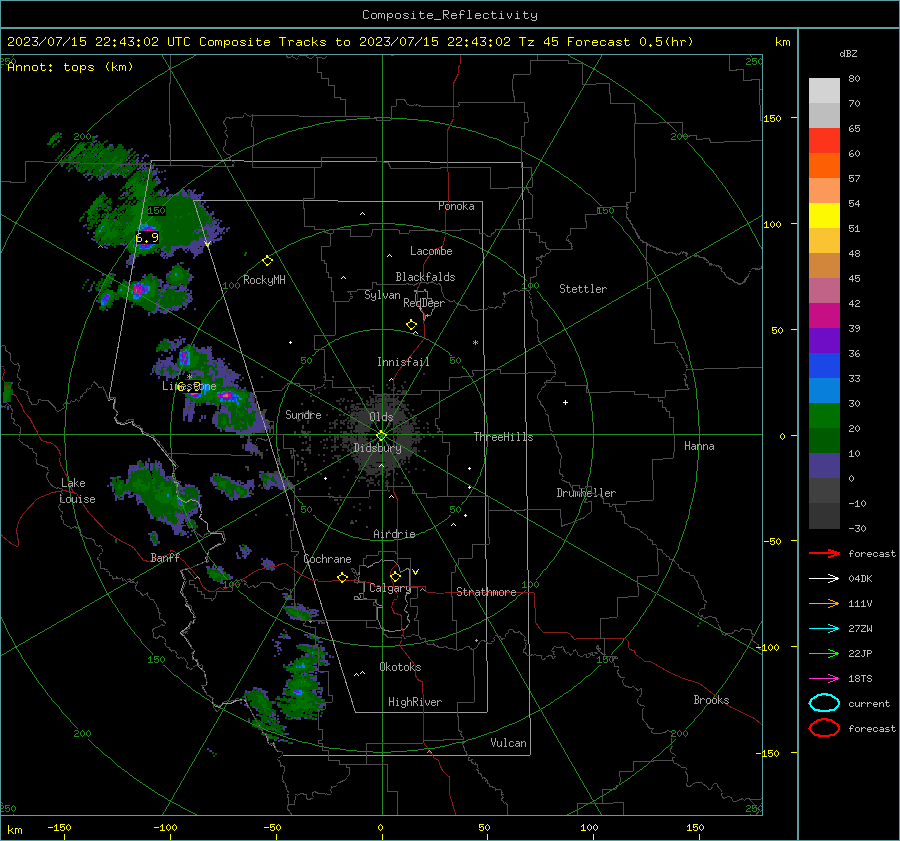
Task: Click the Stettler city label
Action: (x=583, y=289)
